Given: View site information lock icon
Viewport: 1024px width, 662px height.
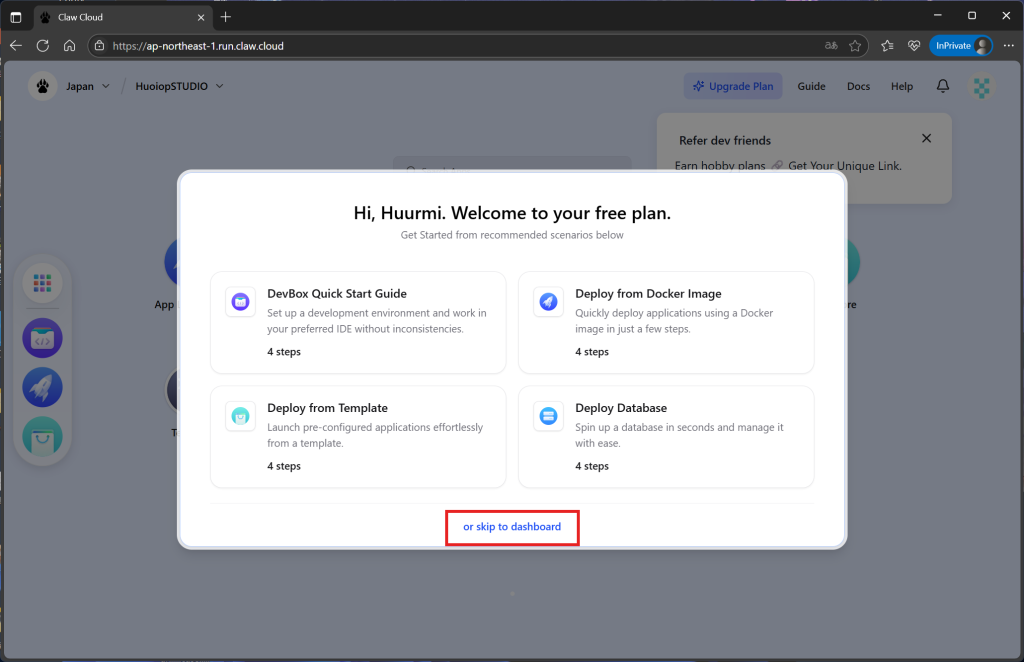Looking at the screenshot, I should (99, 46).
